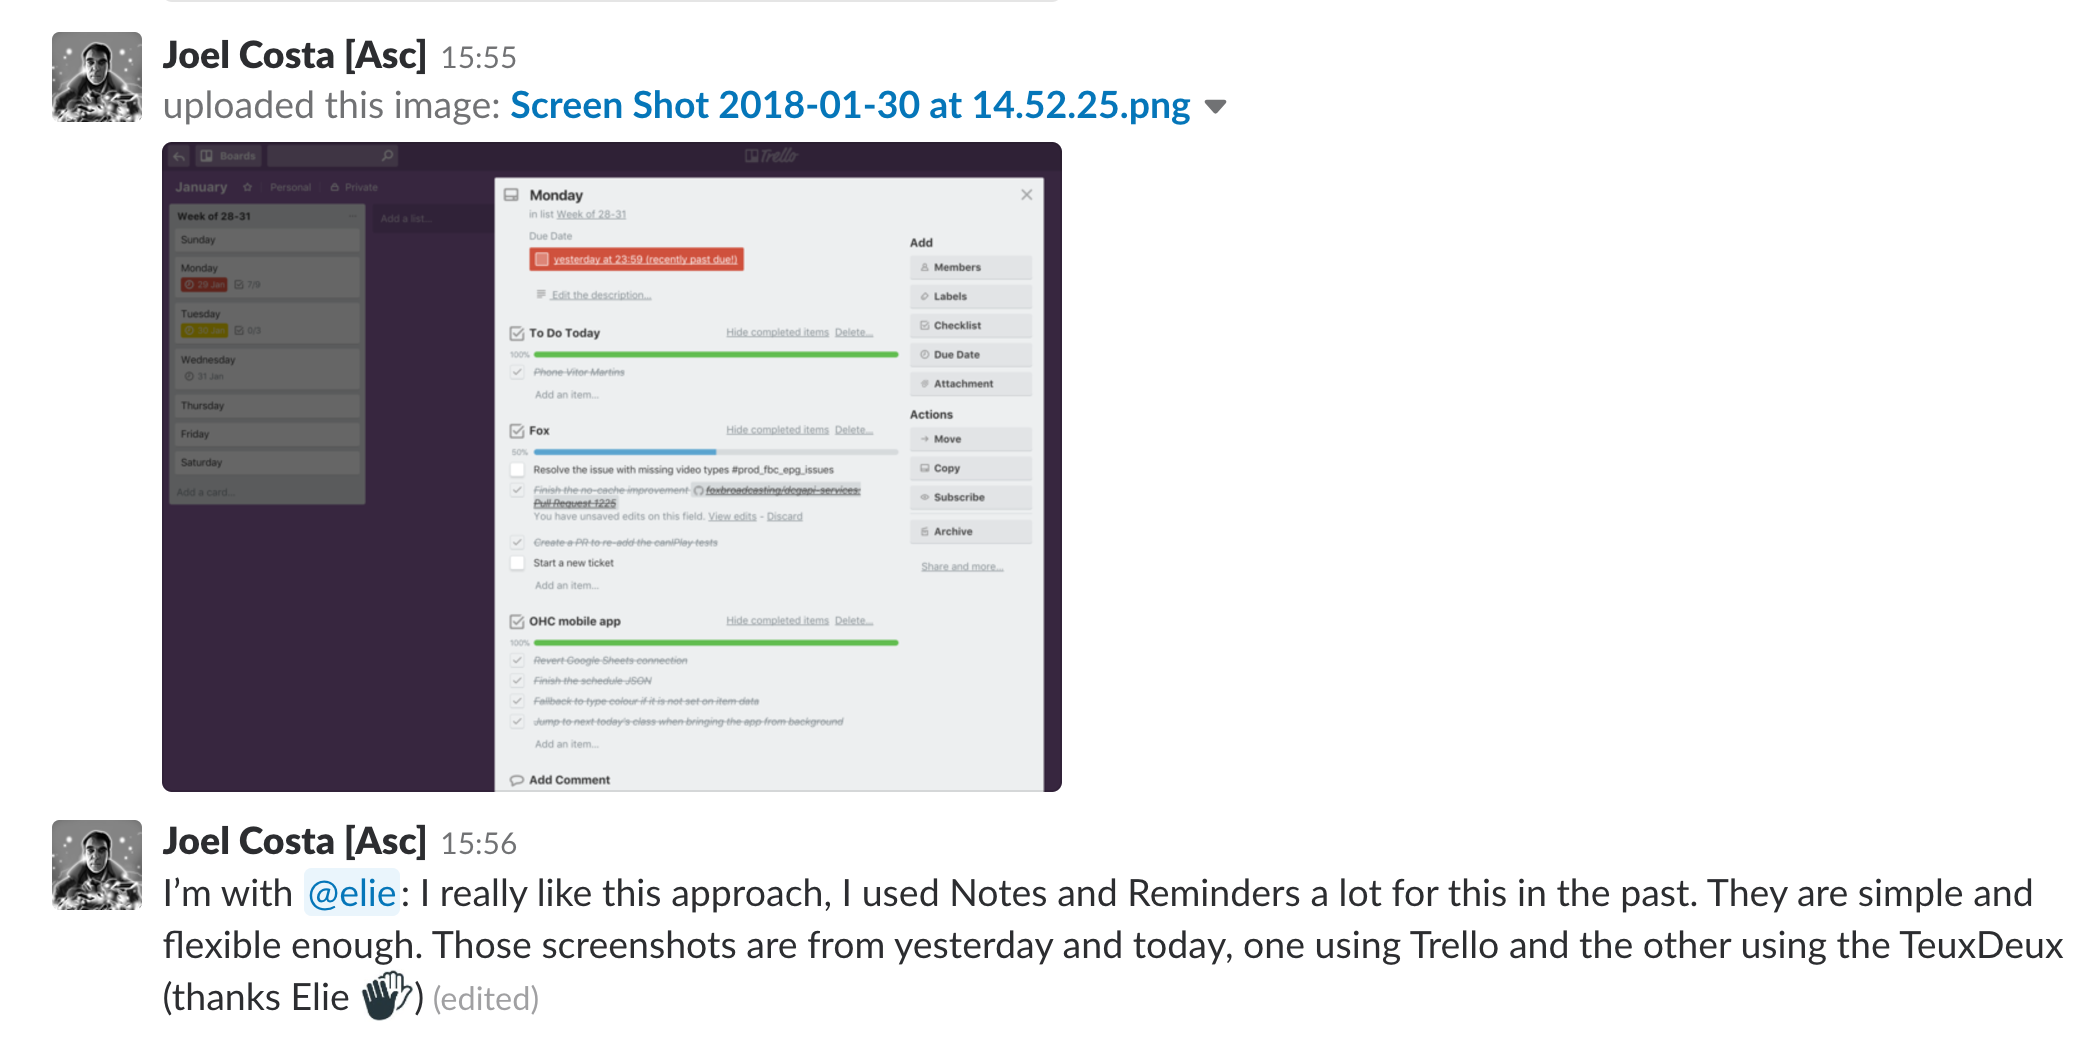The image size is (2084, 1044).
Task: Click the Subscribe action button
Action: point(971,497)
